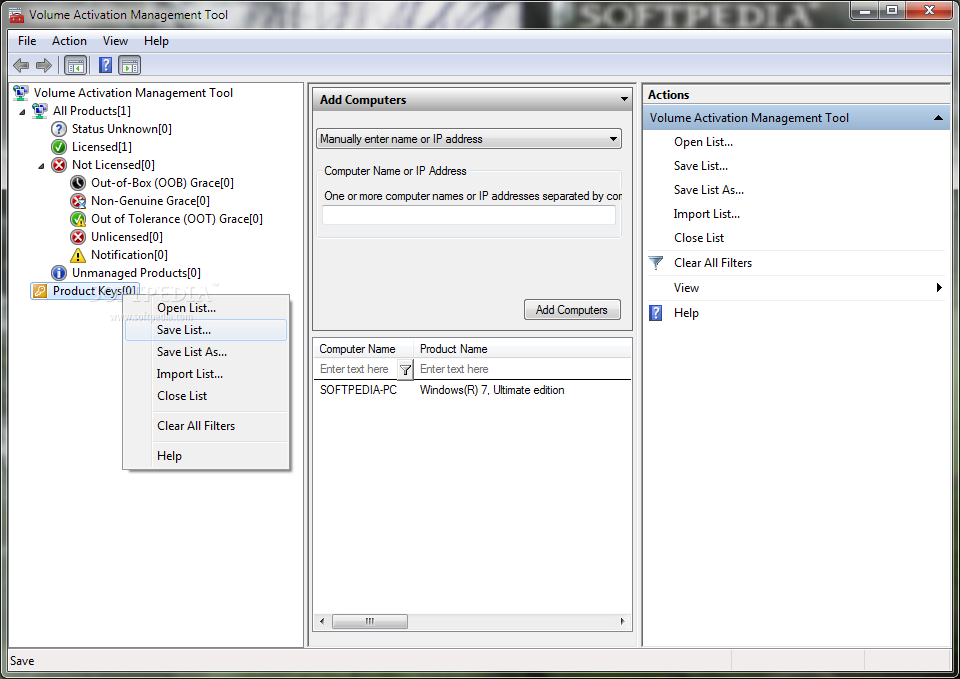This screenshot has width=960, height=679.
Task: Choose Open List... from the context menu
Action: point(206,308)
